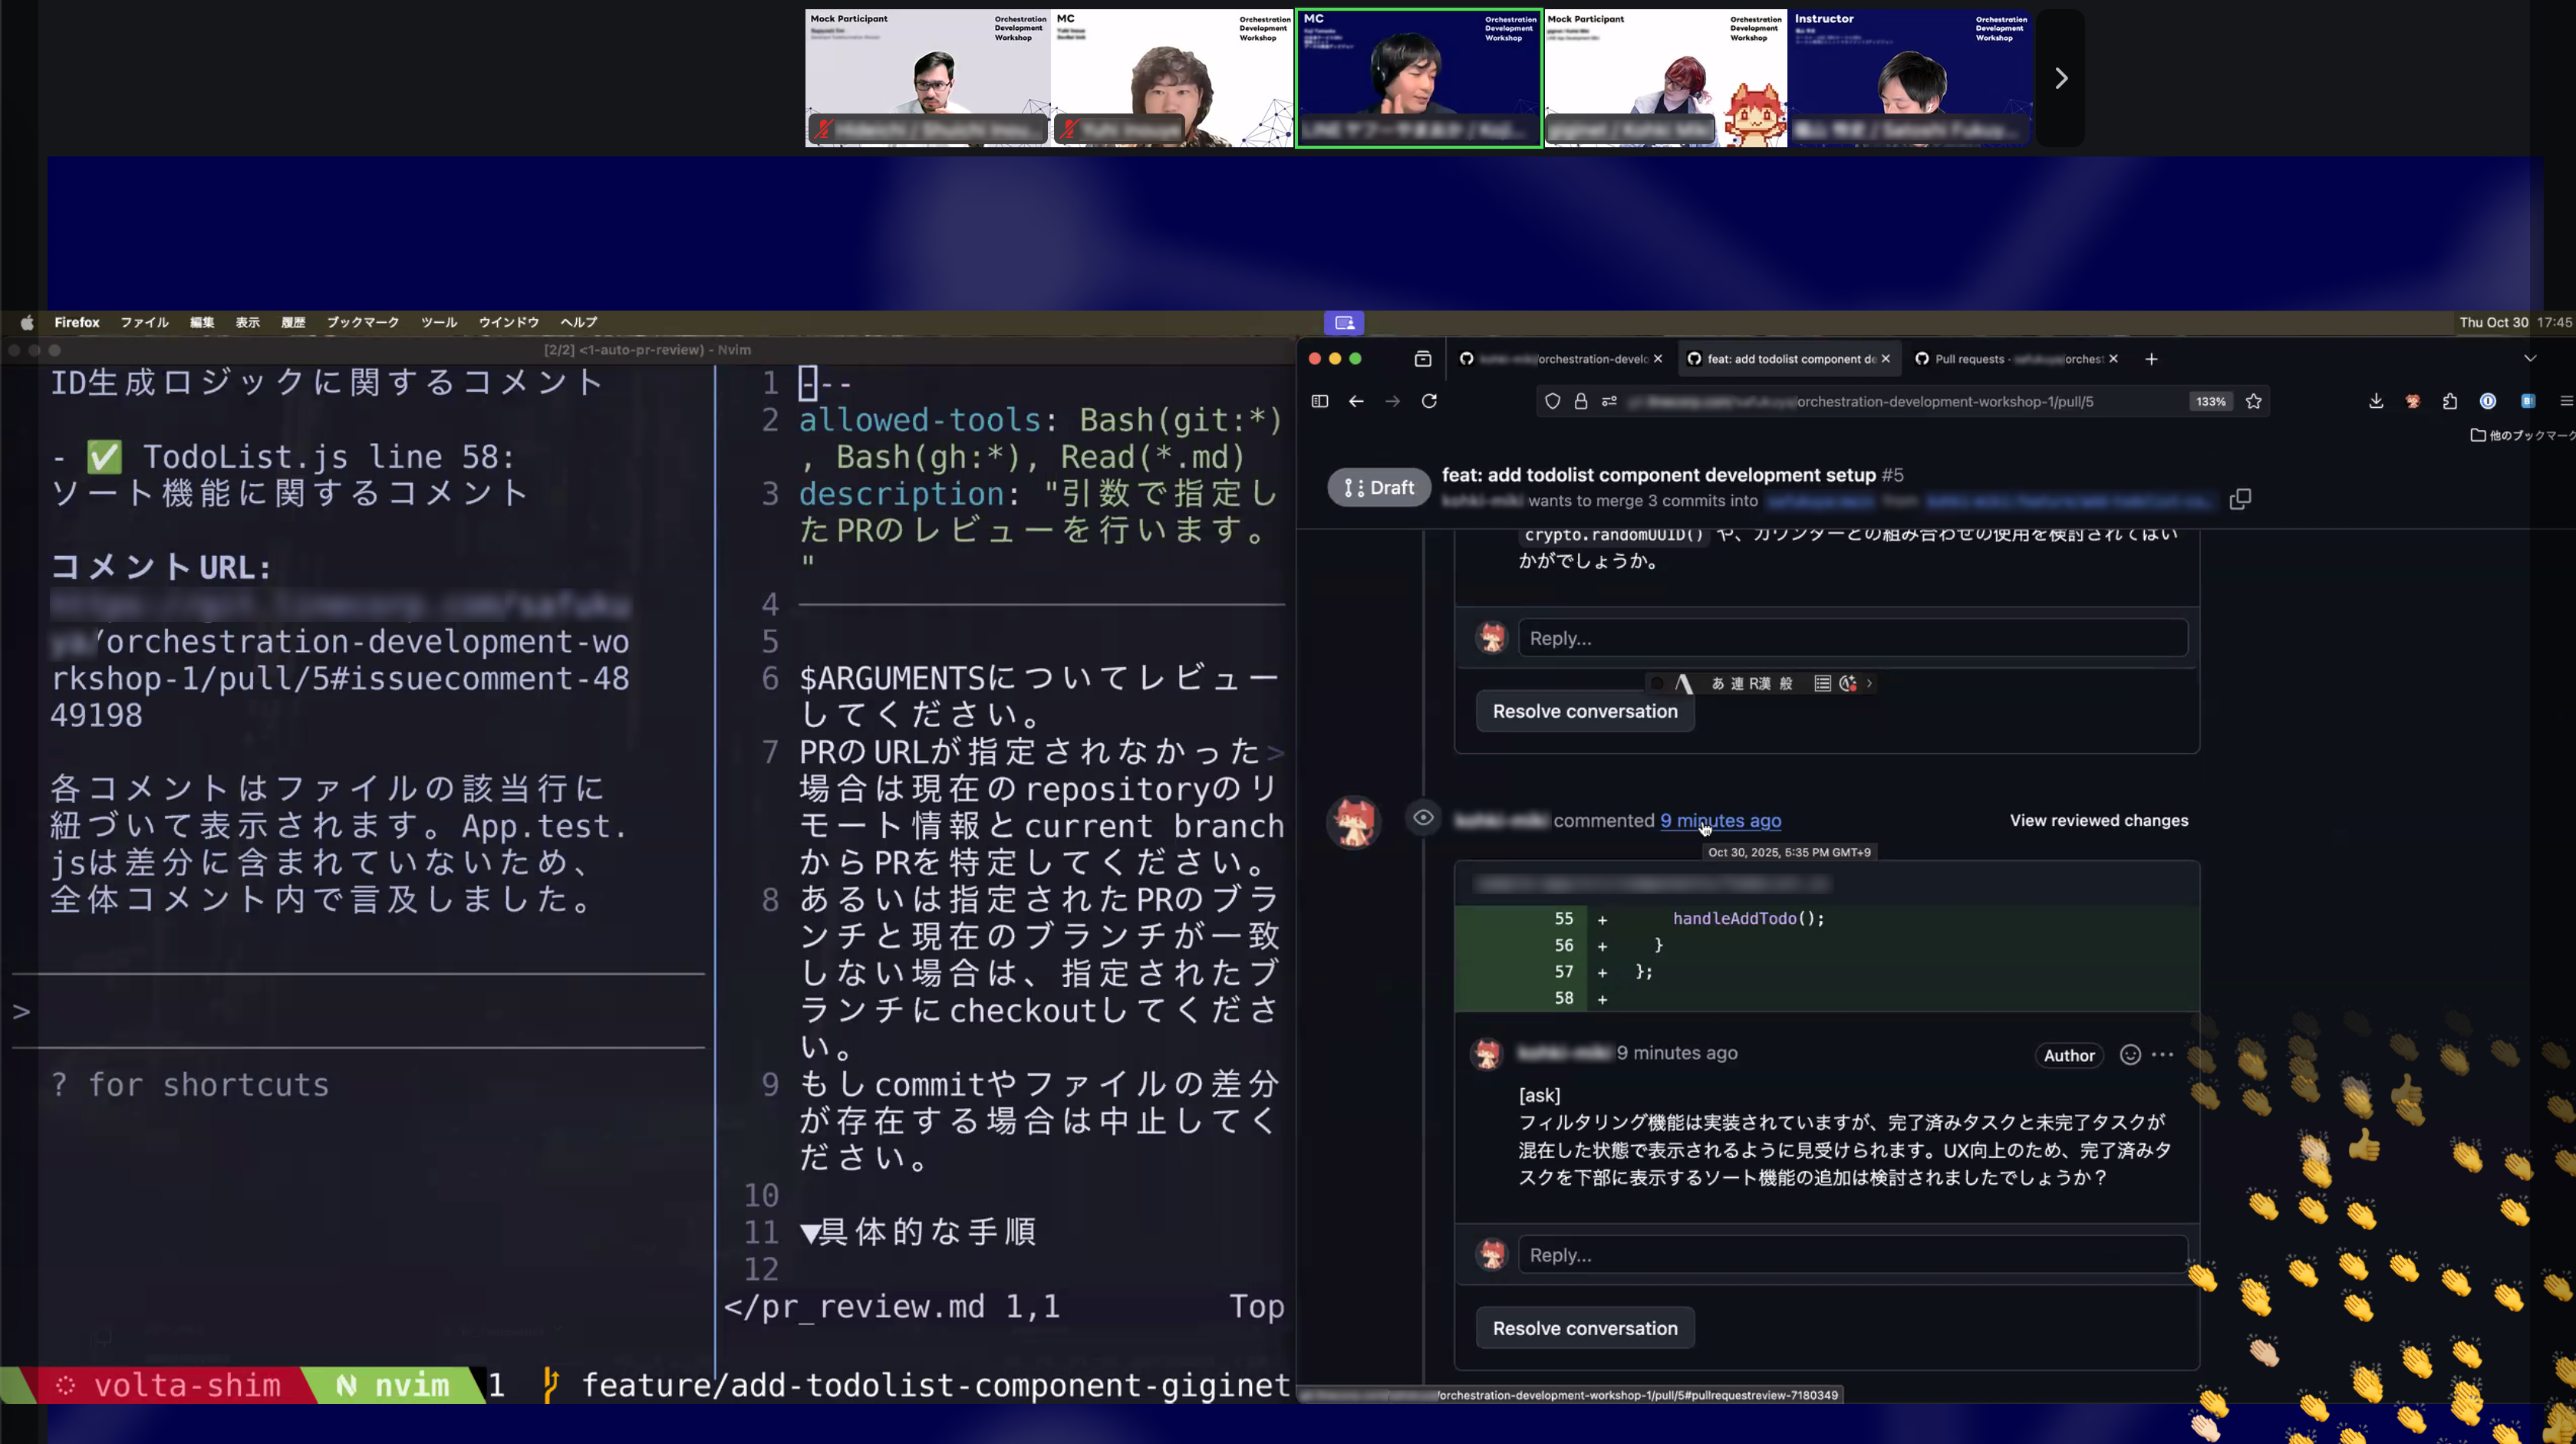
Task: Bookmark the page with the star icon
Action: [x=2254, y=401]
